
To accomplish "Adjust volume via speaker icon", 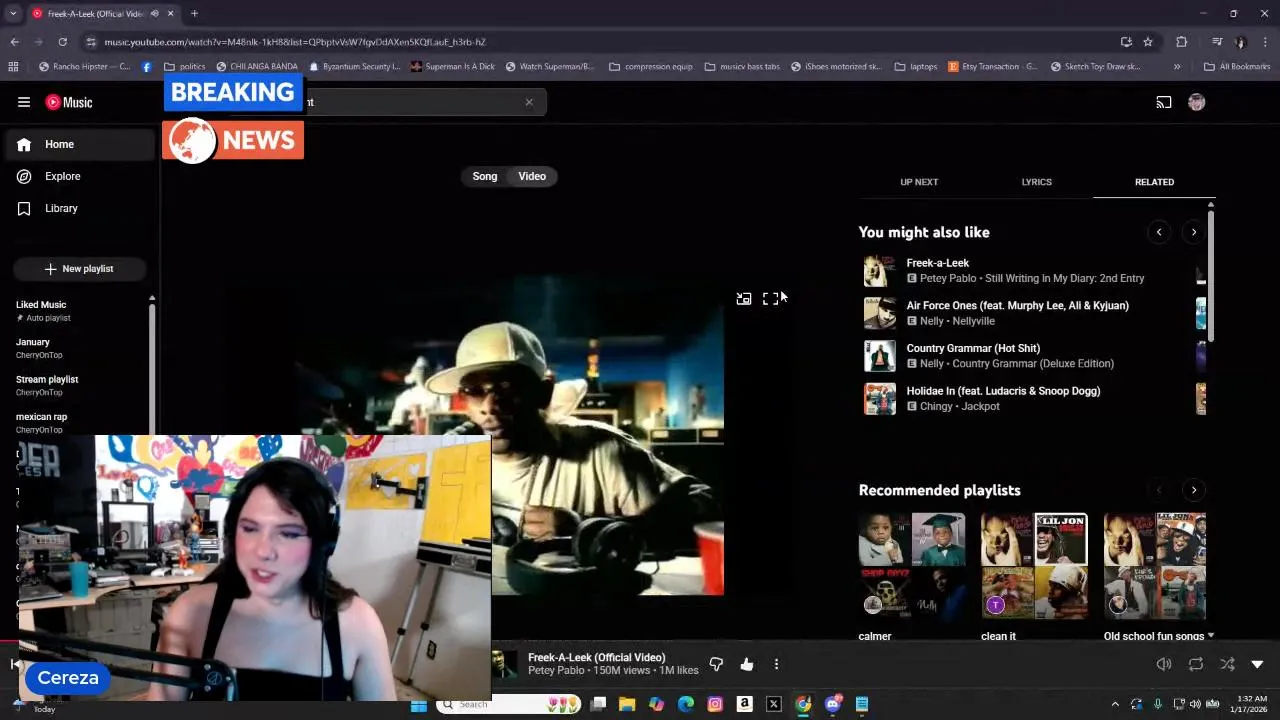I will pyautogui.click(x=1164, y=664).
